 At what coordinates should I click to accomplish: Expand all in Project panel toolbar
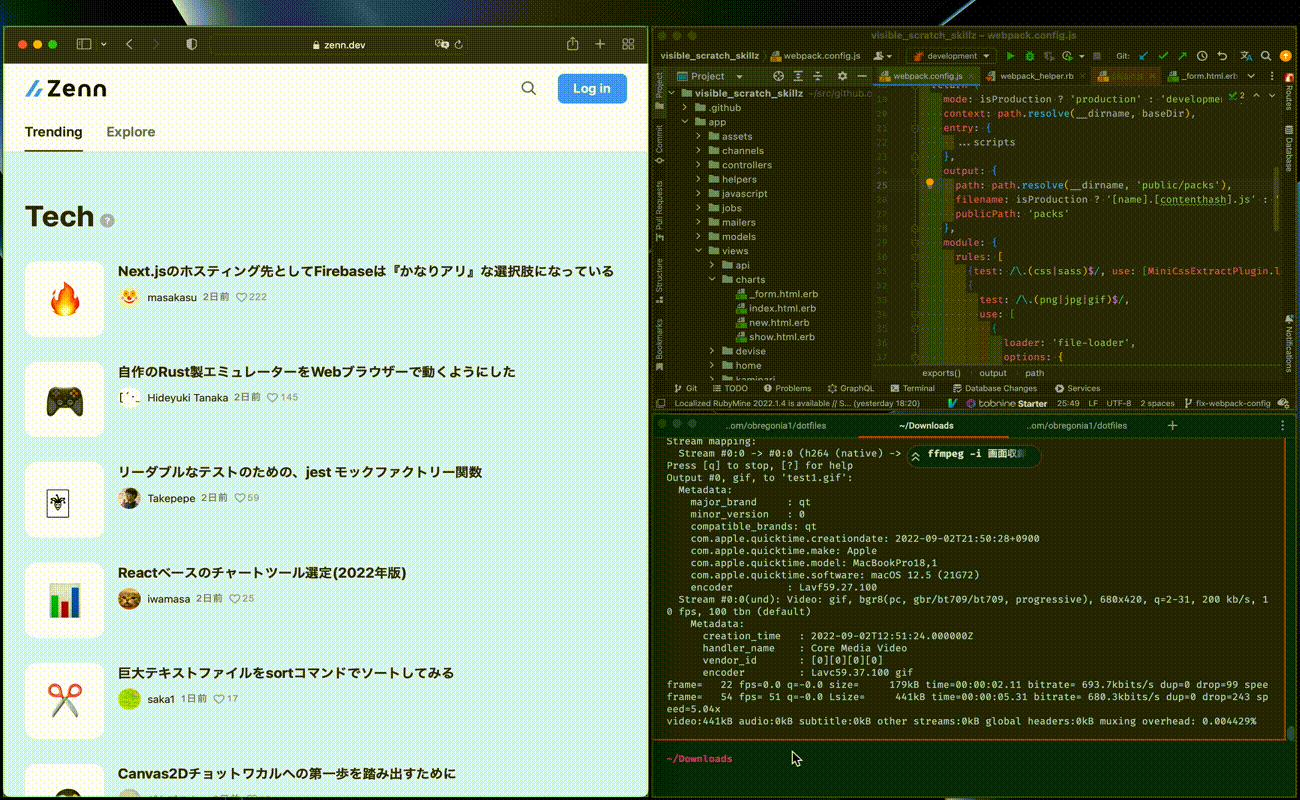pos(798,76)
